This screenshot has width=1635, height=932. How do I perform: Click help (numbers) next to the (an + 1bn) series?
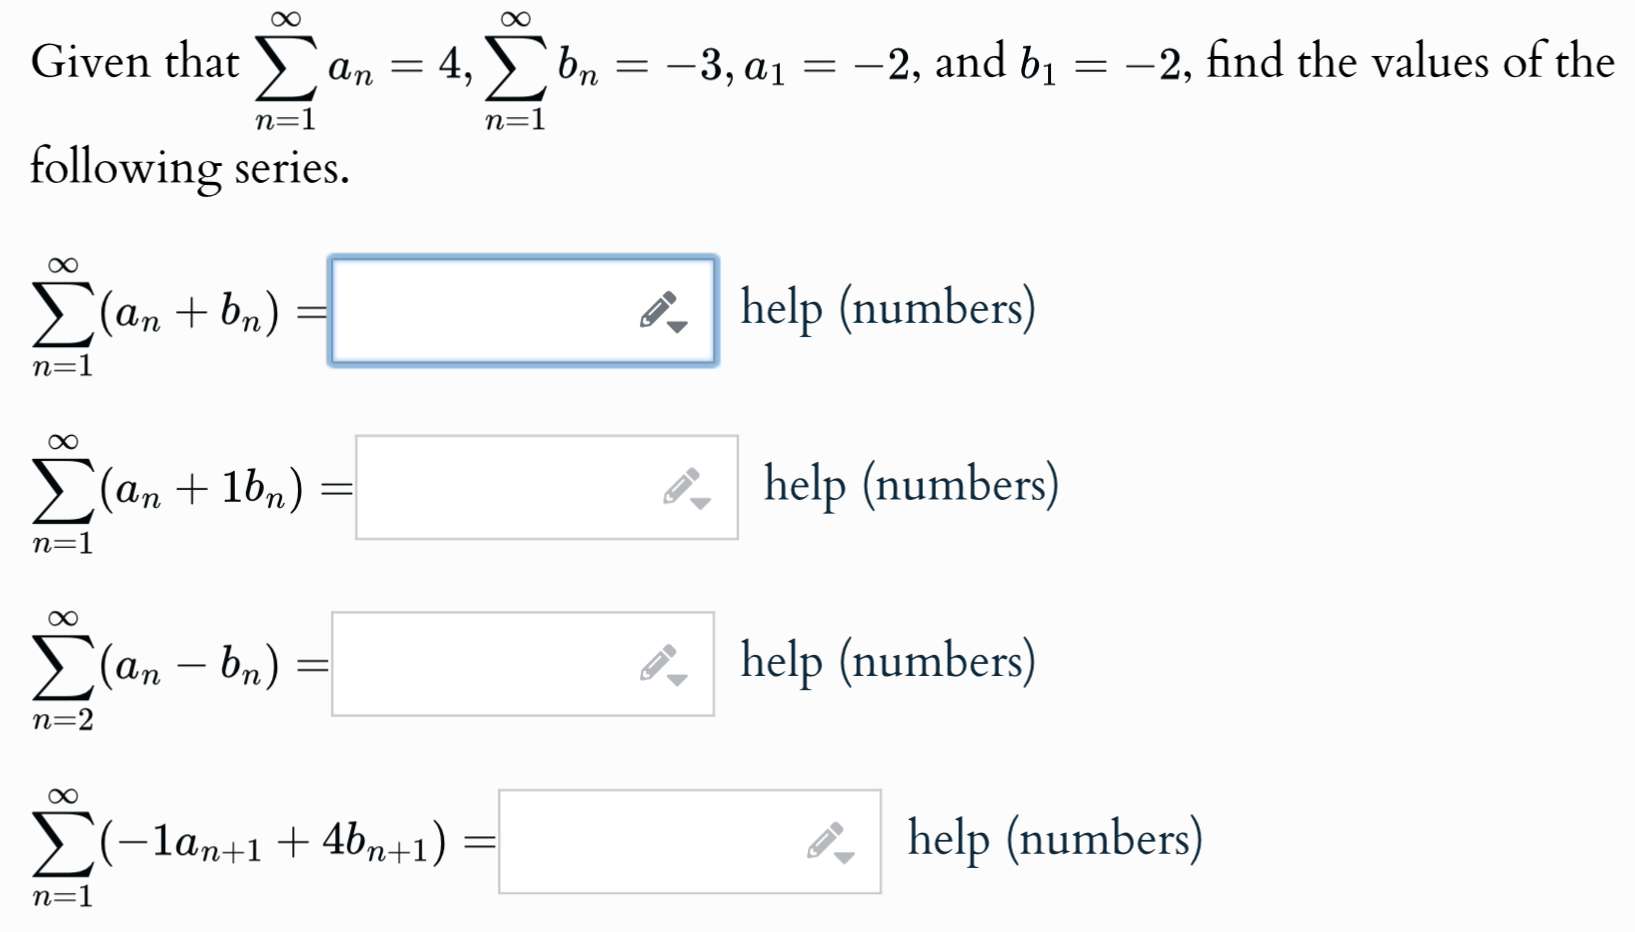pyautogui.click(x=910, y=484)
